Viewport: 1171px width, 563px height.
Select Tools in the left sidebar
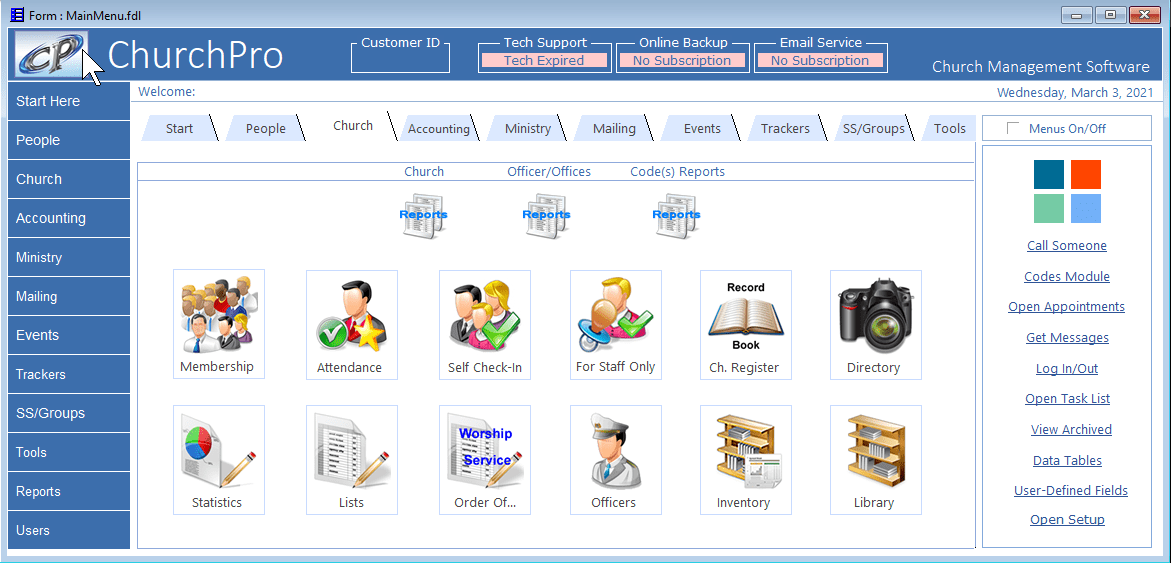click(x=69, y=452)
